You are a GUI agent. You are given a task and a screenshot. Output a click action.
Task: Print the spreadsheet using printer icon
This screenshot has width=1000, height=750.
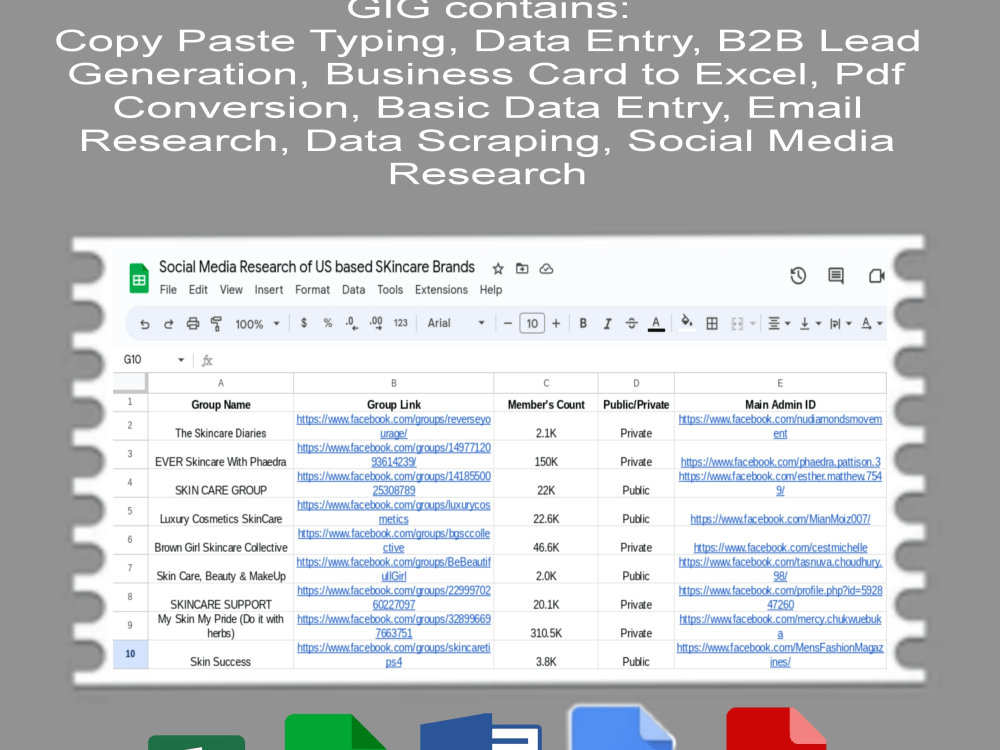[x=193, y=323]
